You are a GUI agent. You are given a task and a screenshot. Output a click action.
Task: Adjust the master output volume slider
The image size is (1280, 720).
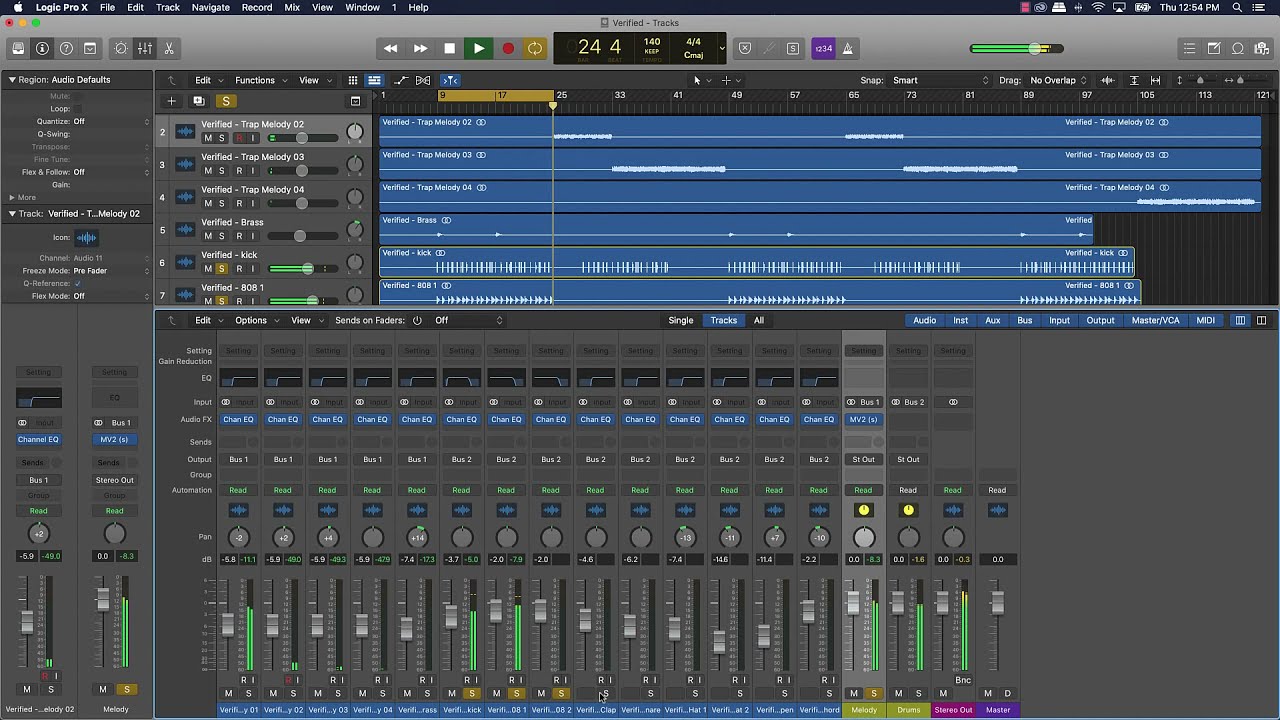[1016, 48]
